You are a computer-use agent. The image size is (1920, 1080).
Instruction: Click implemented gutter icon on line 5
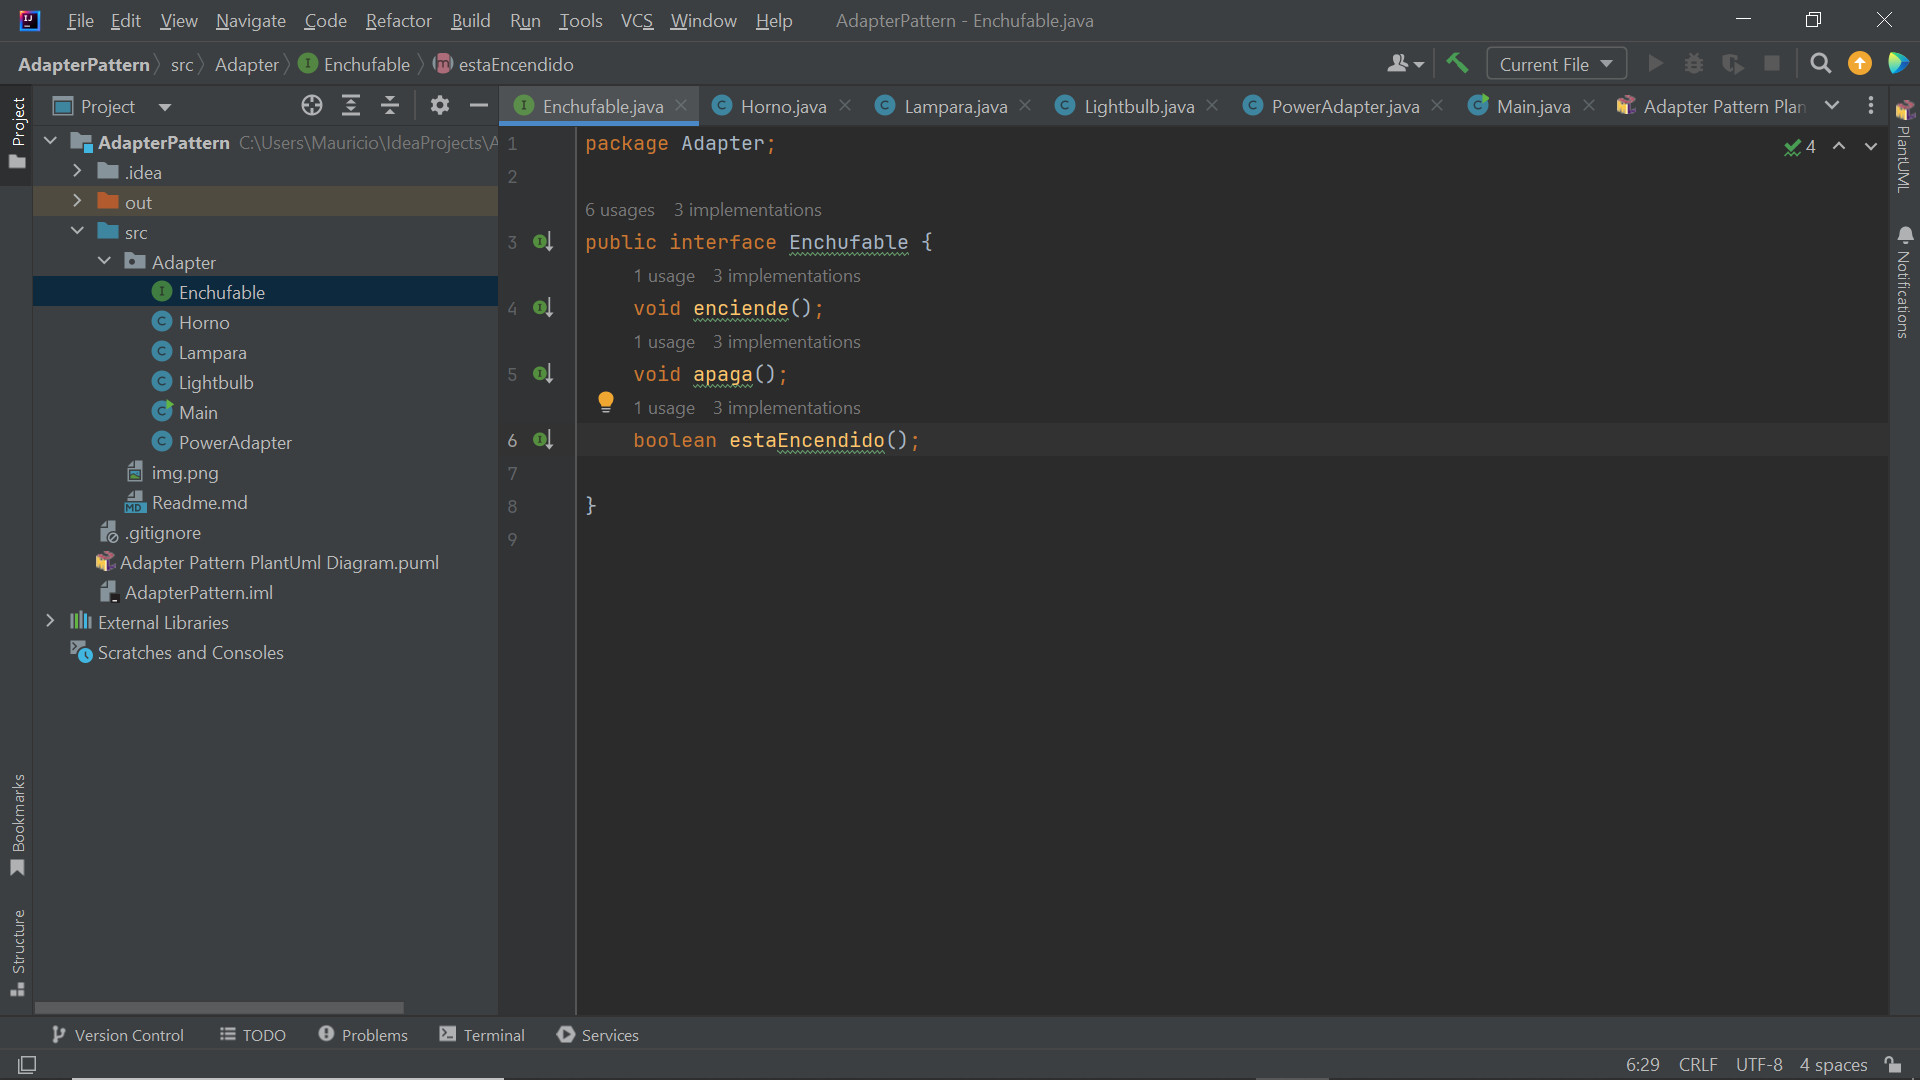(x=543, y=374)
